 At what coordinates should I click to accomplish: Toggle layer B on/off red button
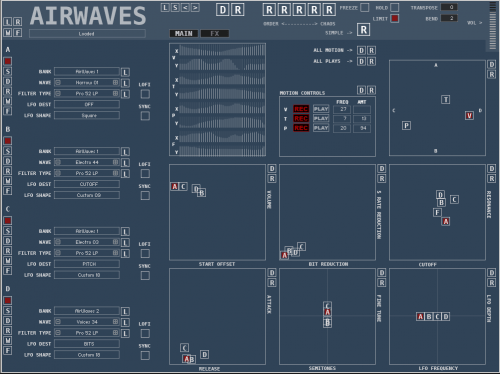(x=8, y=141)
